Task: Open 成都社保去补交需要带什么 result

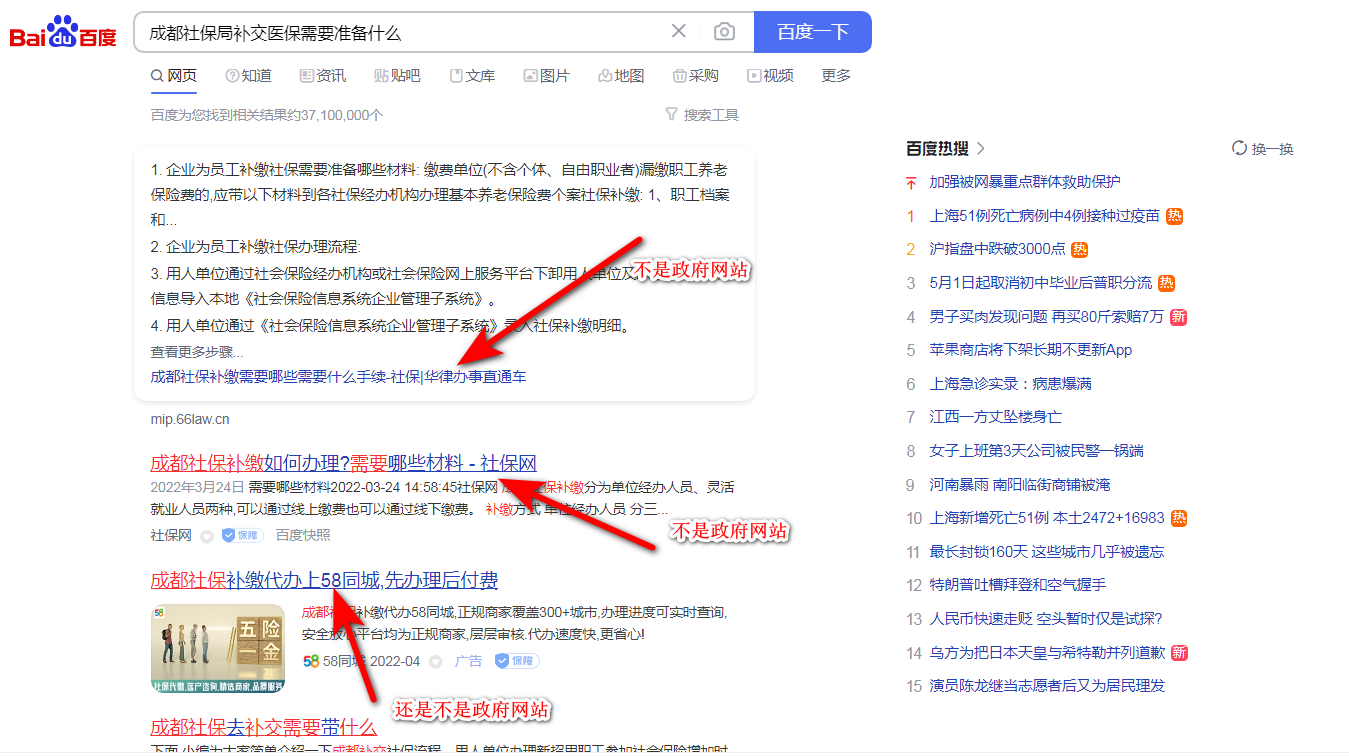Action: [263, 727]
